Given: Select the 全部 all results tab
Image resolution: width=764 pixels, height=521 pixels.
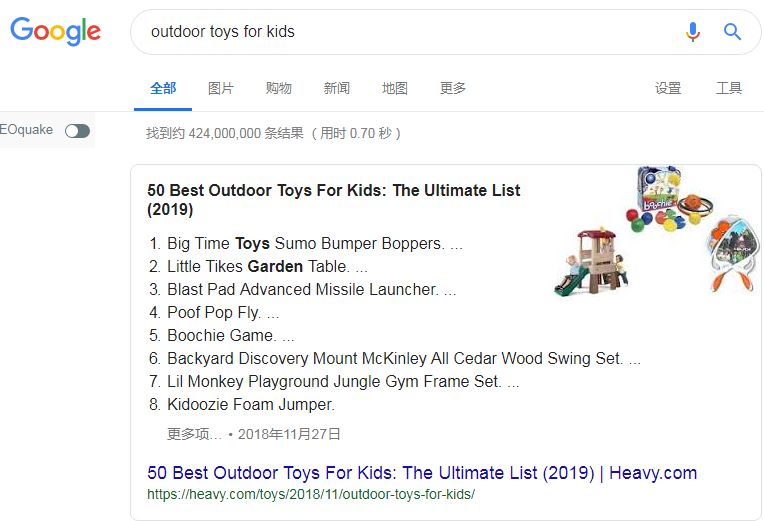Looking at the screenshot, I should click(x=163, y=88).
